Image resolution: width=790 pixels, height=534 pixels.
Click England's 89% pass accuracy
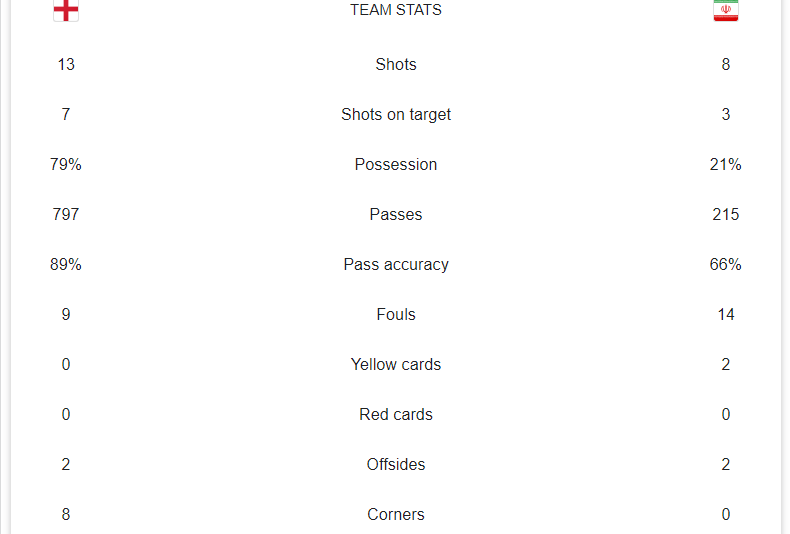coord(66,264)
